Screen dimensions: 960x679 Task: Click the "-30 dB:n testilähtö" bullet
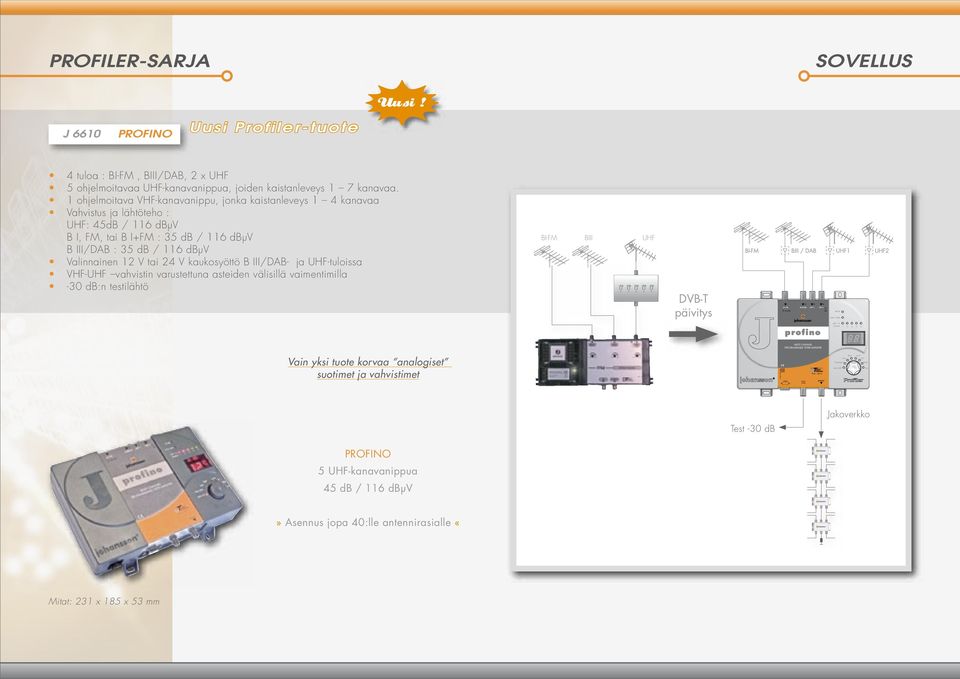point(108,286)
